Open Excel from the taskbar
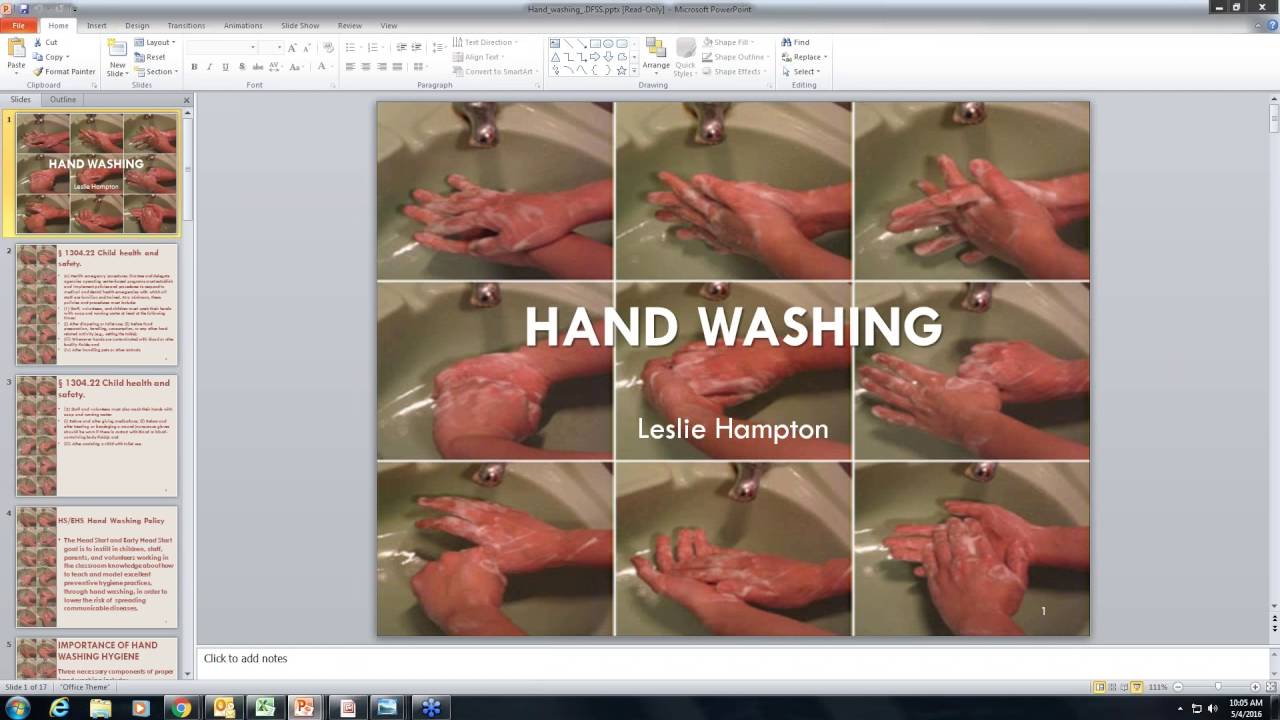This screenshot has height=720, width=1280. pyautogui.click(x=264, y=708)
